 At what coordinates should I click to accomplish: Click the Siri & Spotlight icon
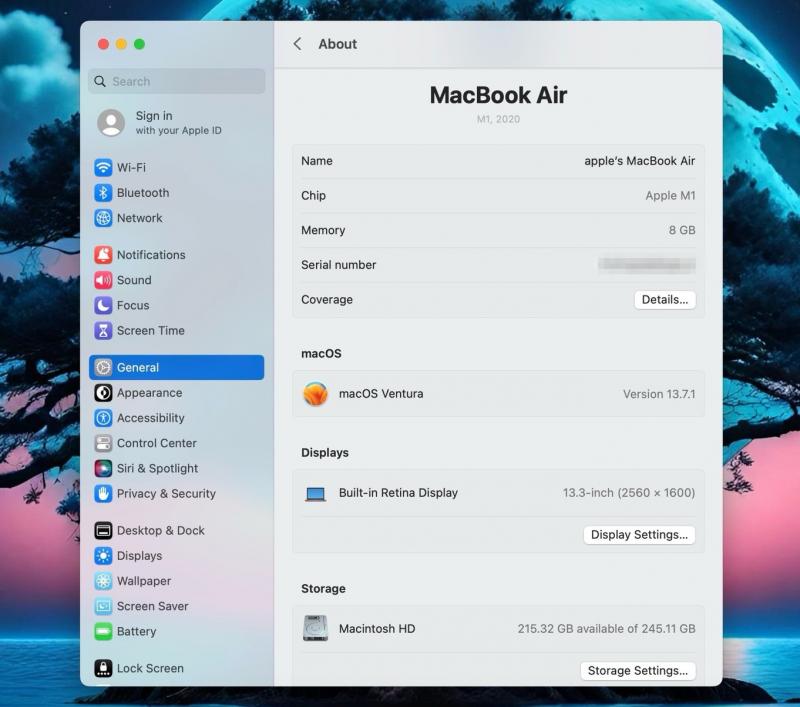point(103,468)
